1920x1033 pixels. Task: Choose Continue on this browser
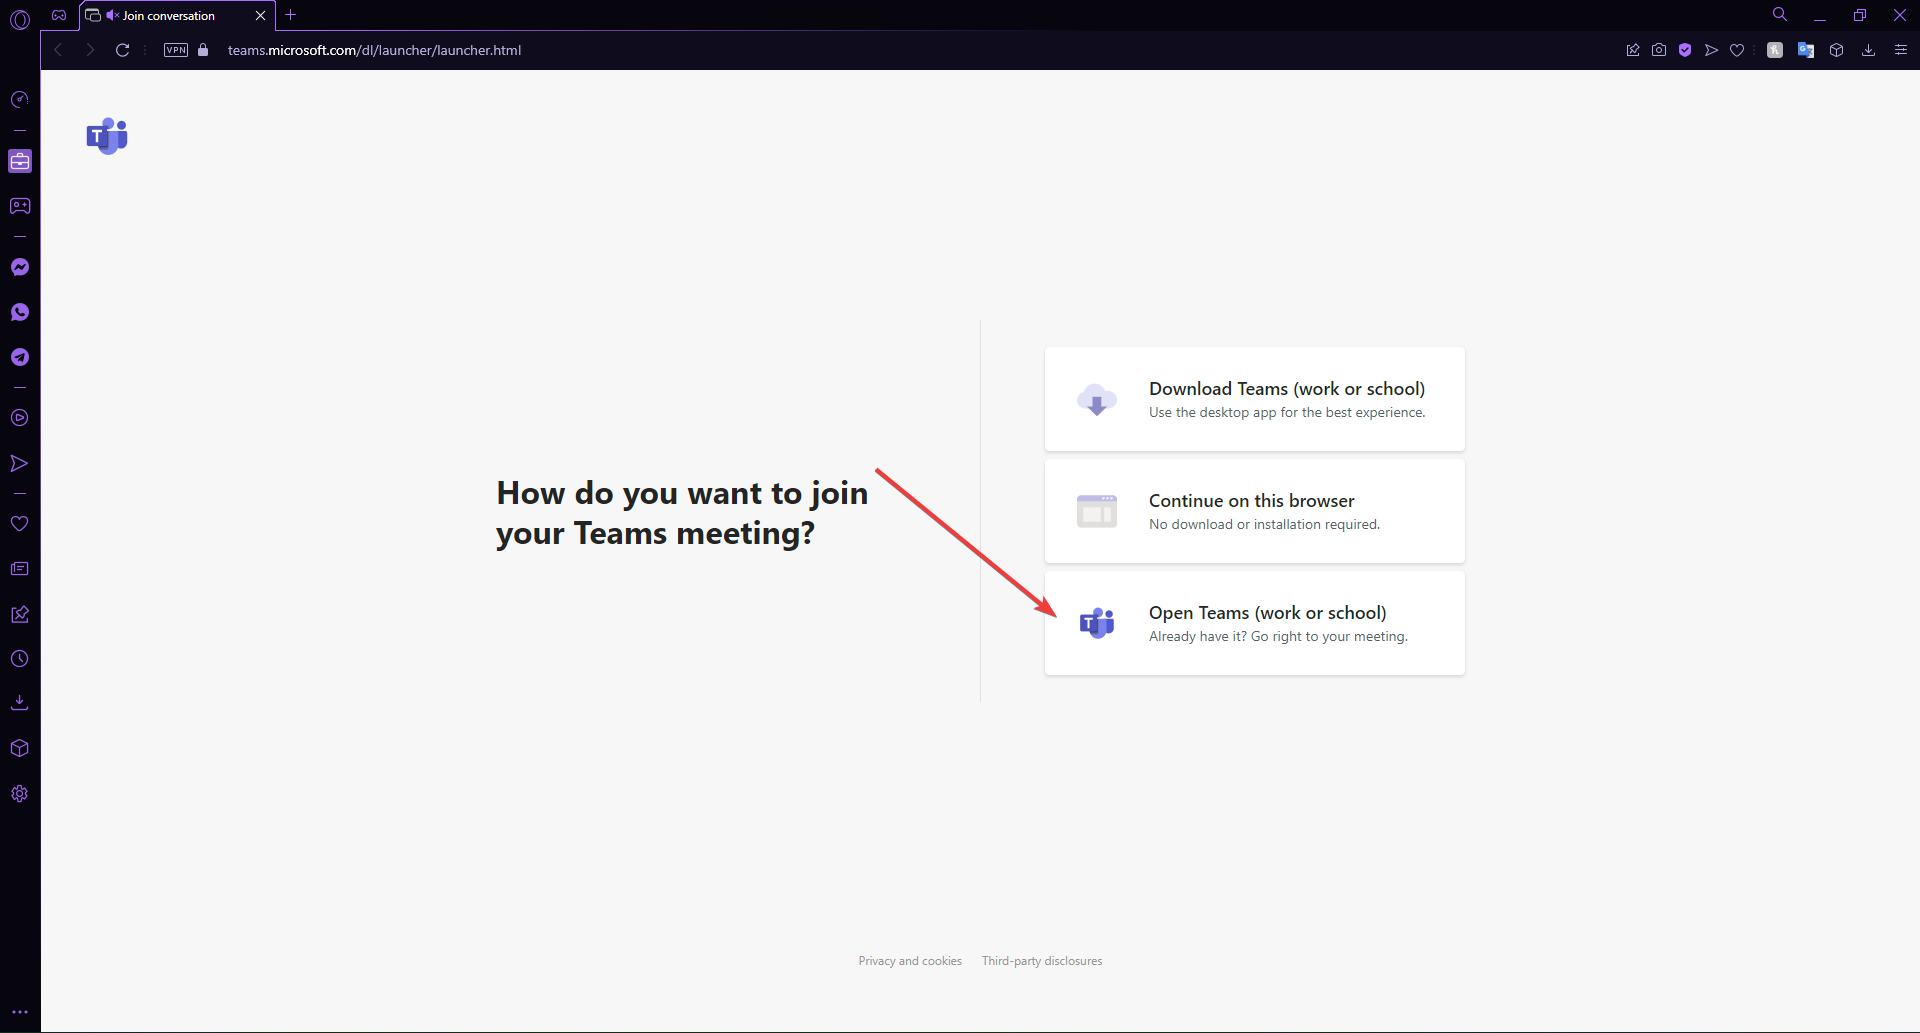tap(1255, 511)
